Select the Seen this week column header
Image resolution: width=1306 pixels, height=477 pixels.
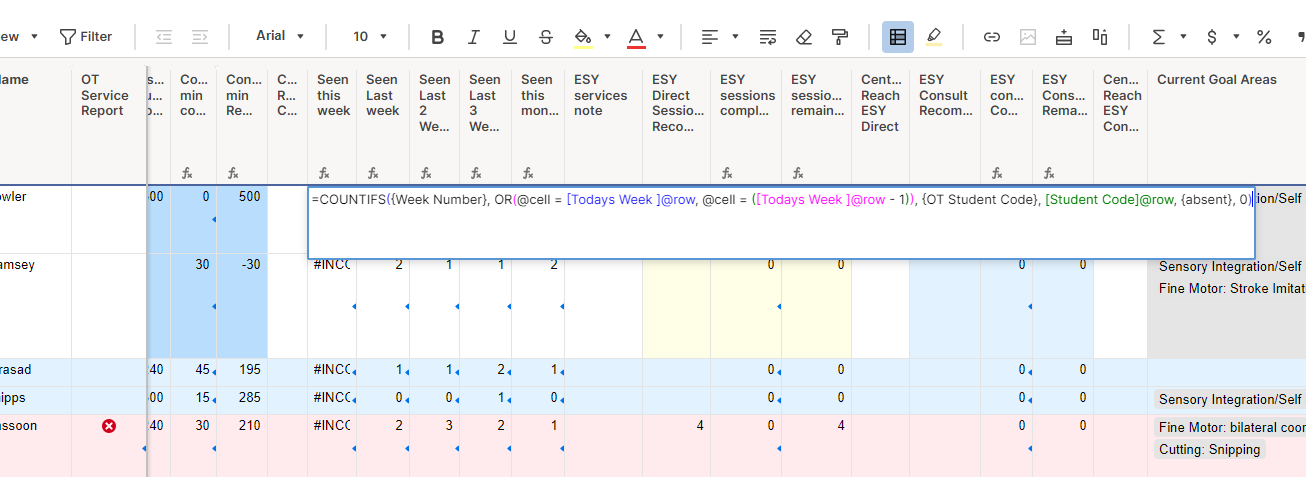[332, 124]
